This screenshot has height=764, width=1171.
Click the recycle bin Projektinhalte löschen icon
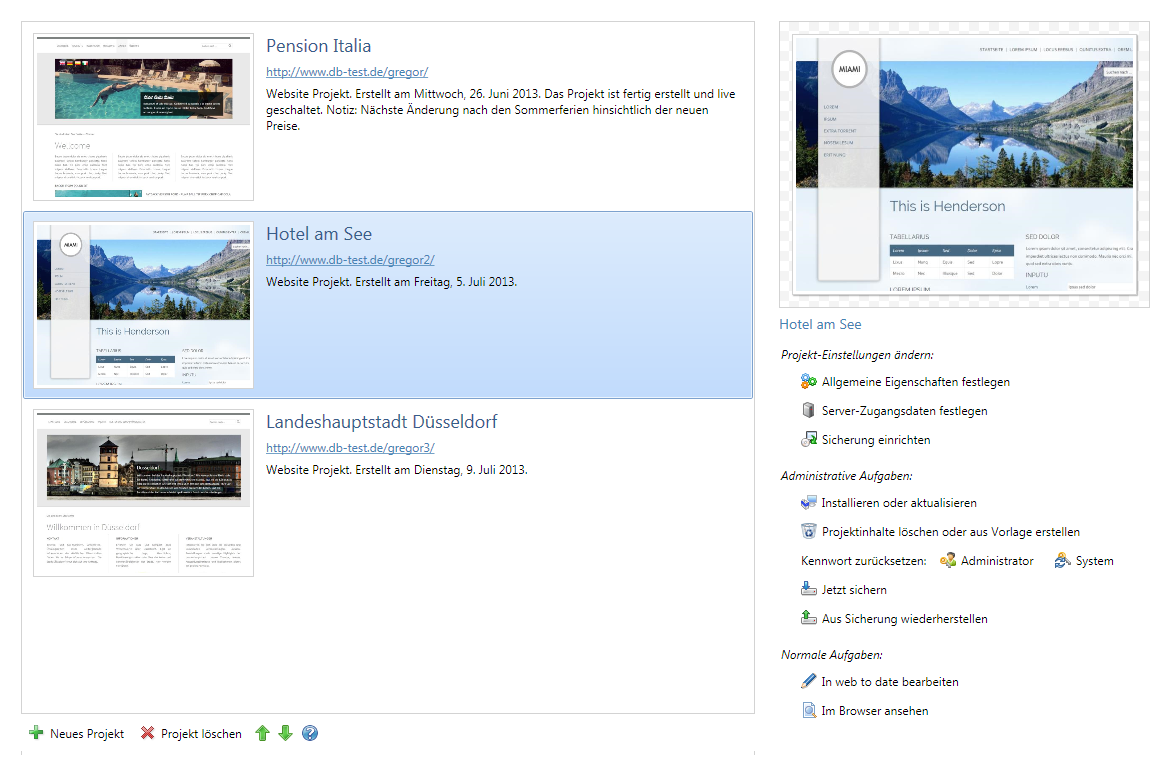pos(809,531)
